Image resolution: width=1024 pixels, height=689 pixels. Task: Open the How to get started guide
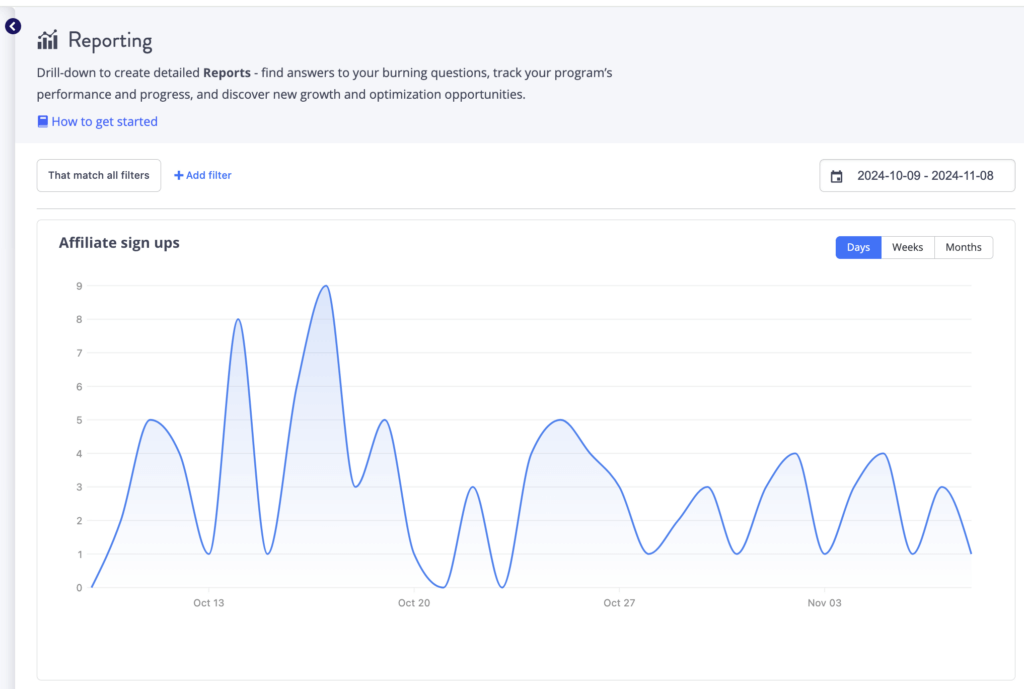(x=104, y=121)
